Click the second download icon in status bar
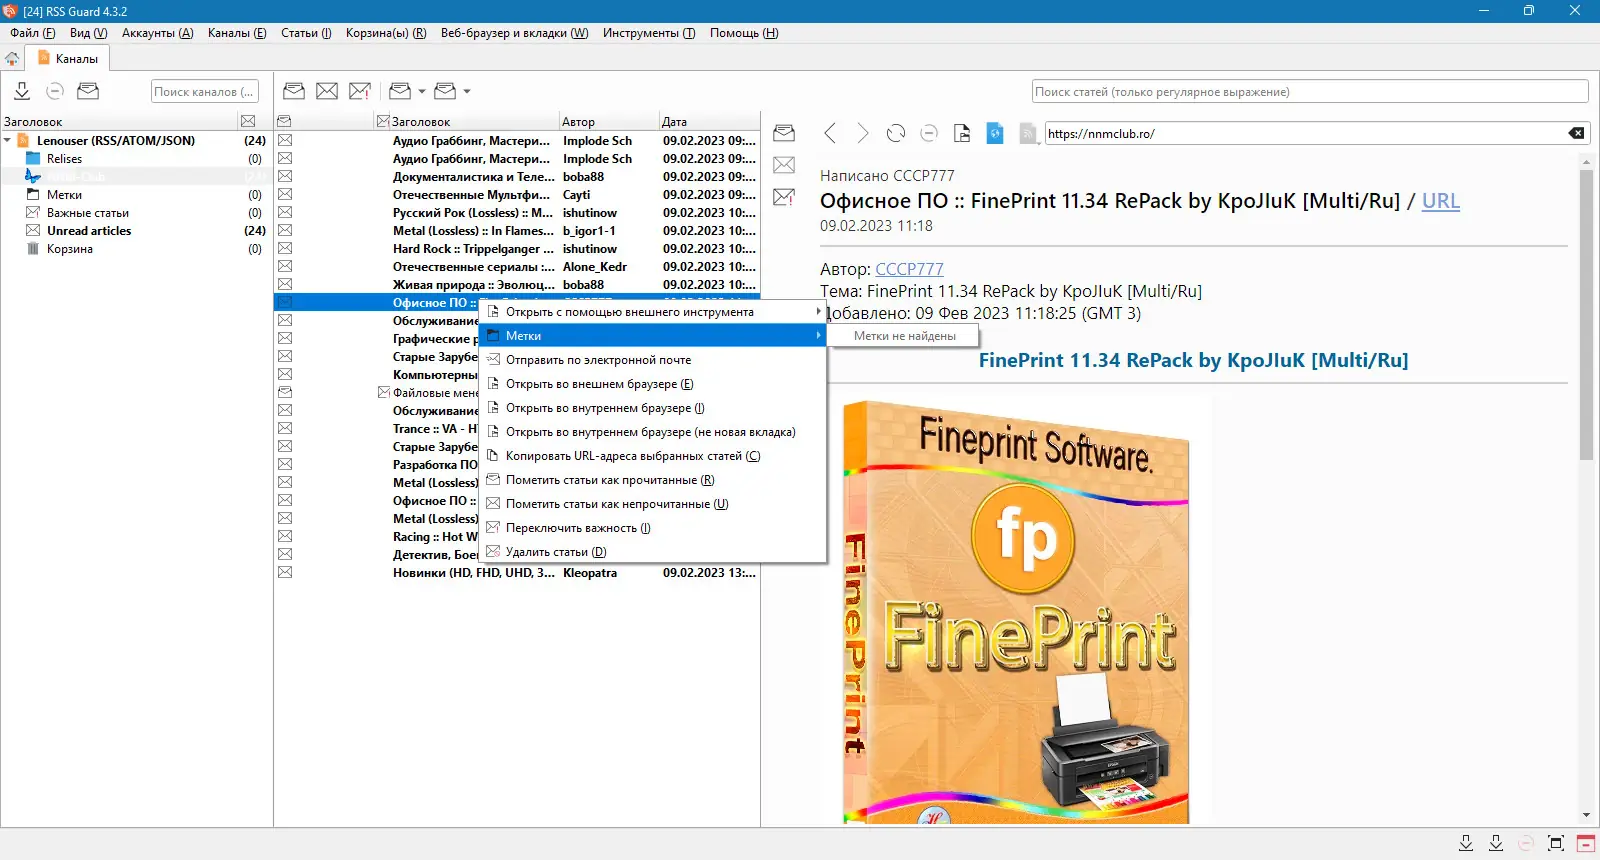This screenshot has height=860, width=1600. click(1496, 843)
